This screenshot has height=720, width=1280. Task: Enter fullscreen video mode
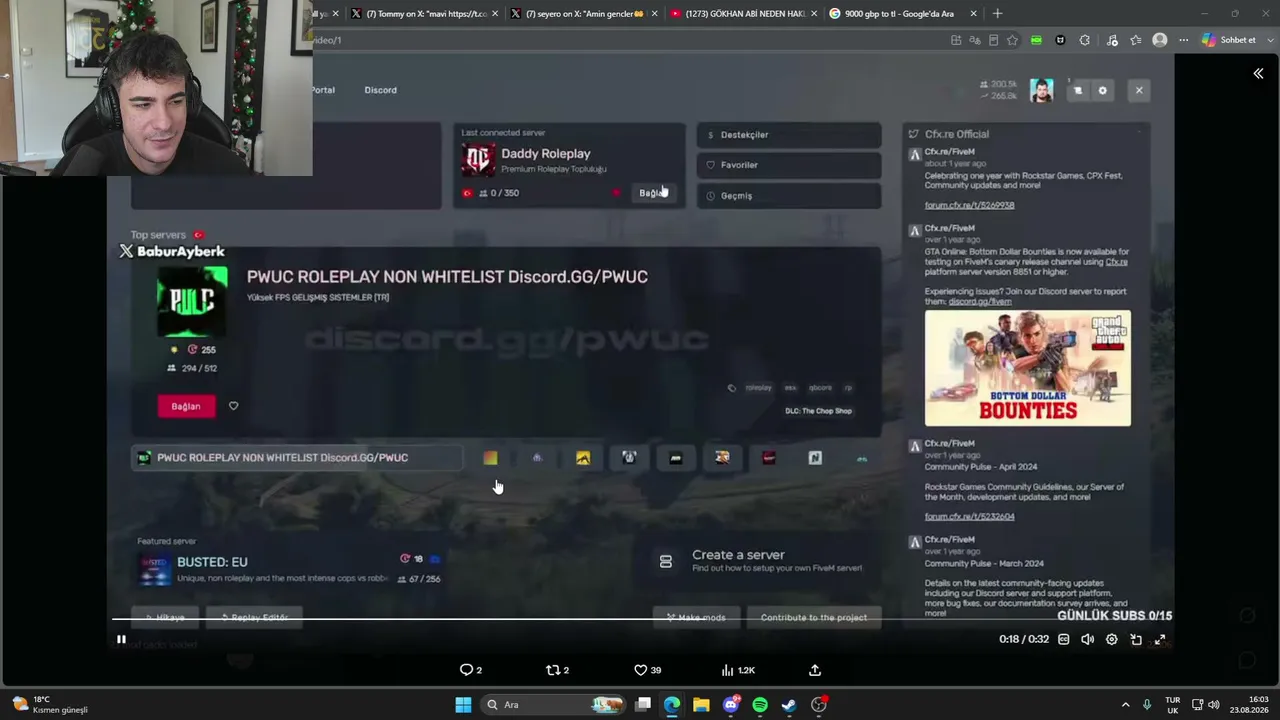[x=1160, y=639]
